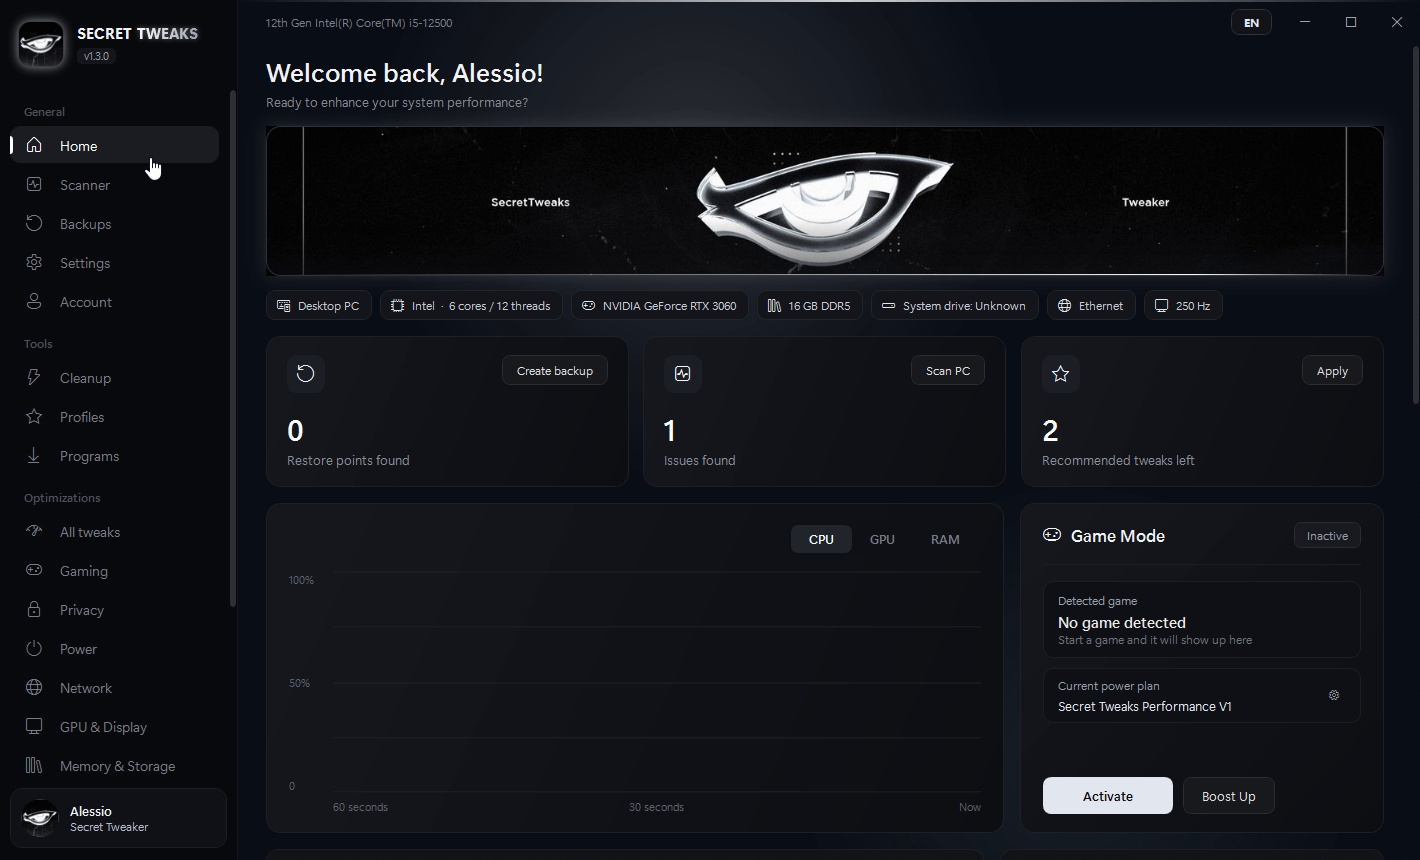Open the EN language selector
1420x860 pixels.
click(1251, 23)
